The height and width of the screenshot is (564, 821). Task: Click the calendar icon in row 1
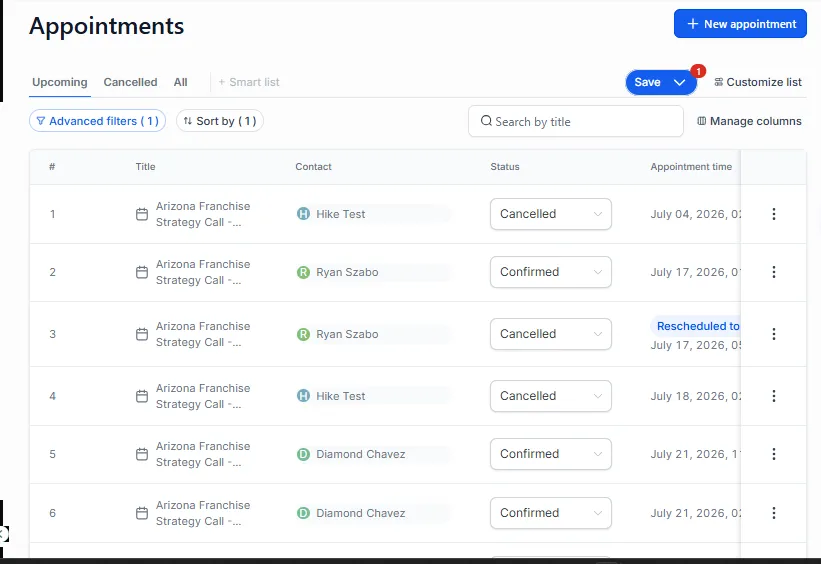click(142, 214)
